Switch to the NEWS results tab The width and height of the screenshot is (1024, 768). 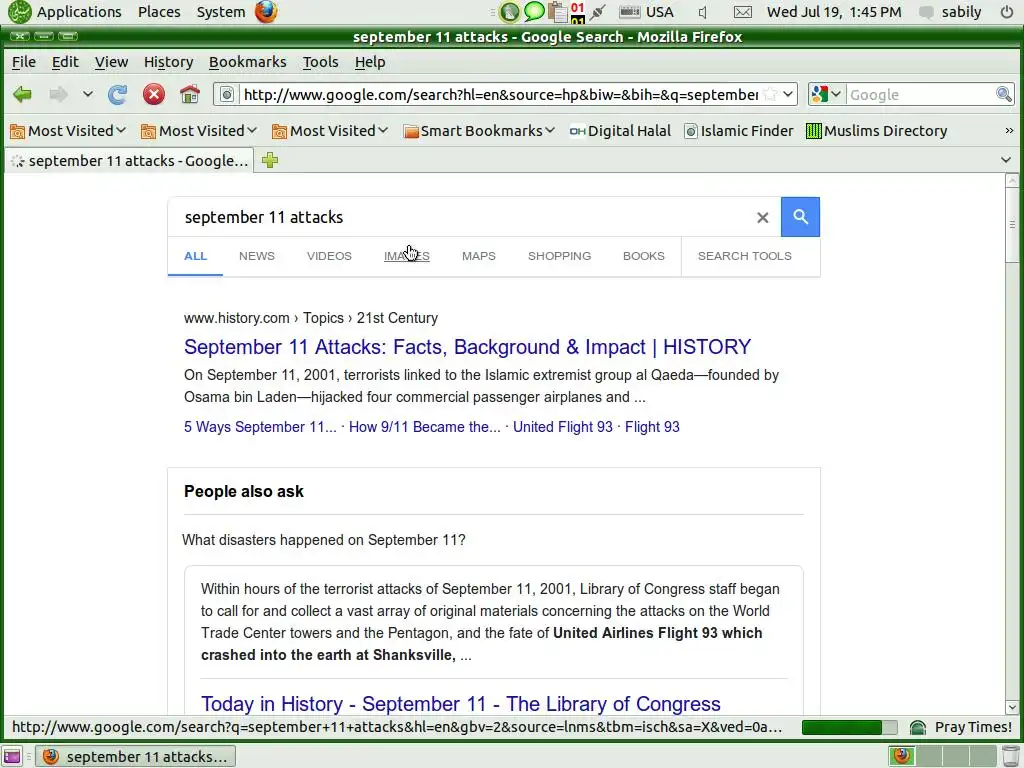tap(257, 256)
